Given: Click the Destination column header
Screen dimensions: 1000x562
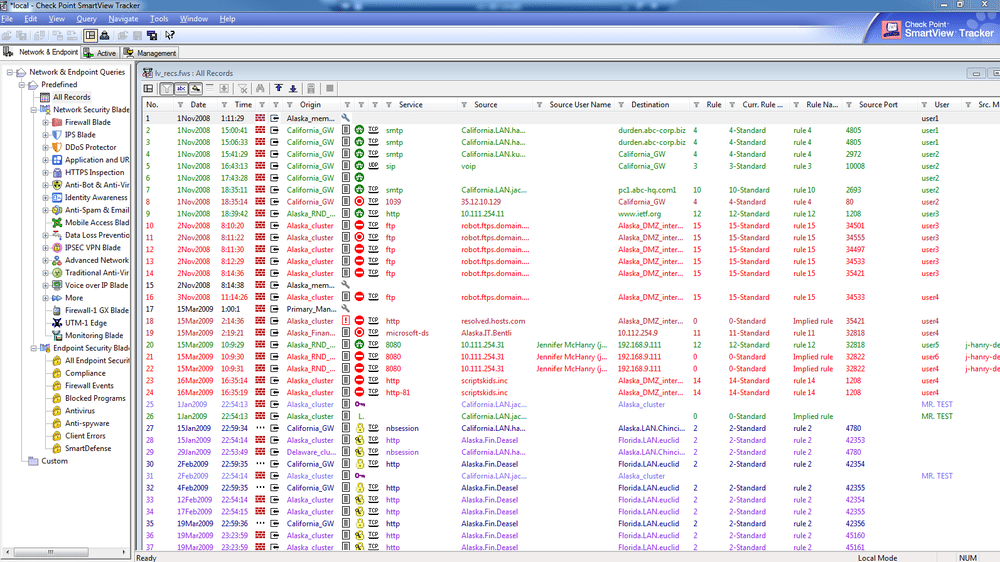Looking at the screenshot, I should [x=650, y=104].
